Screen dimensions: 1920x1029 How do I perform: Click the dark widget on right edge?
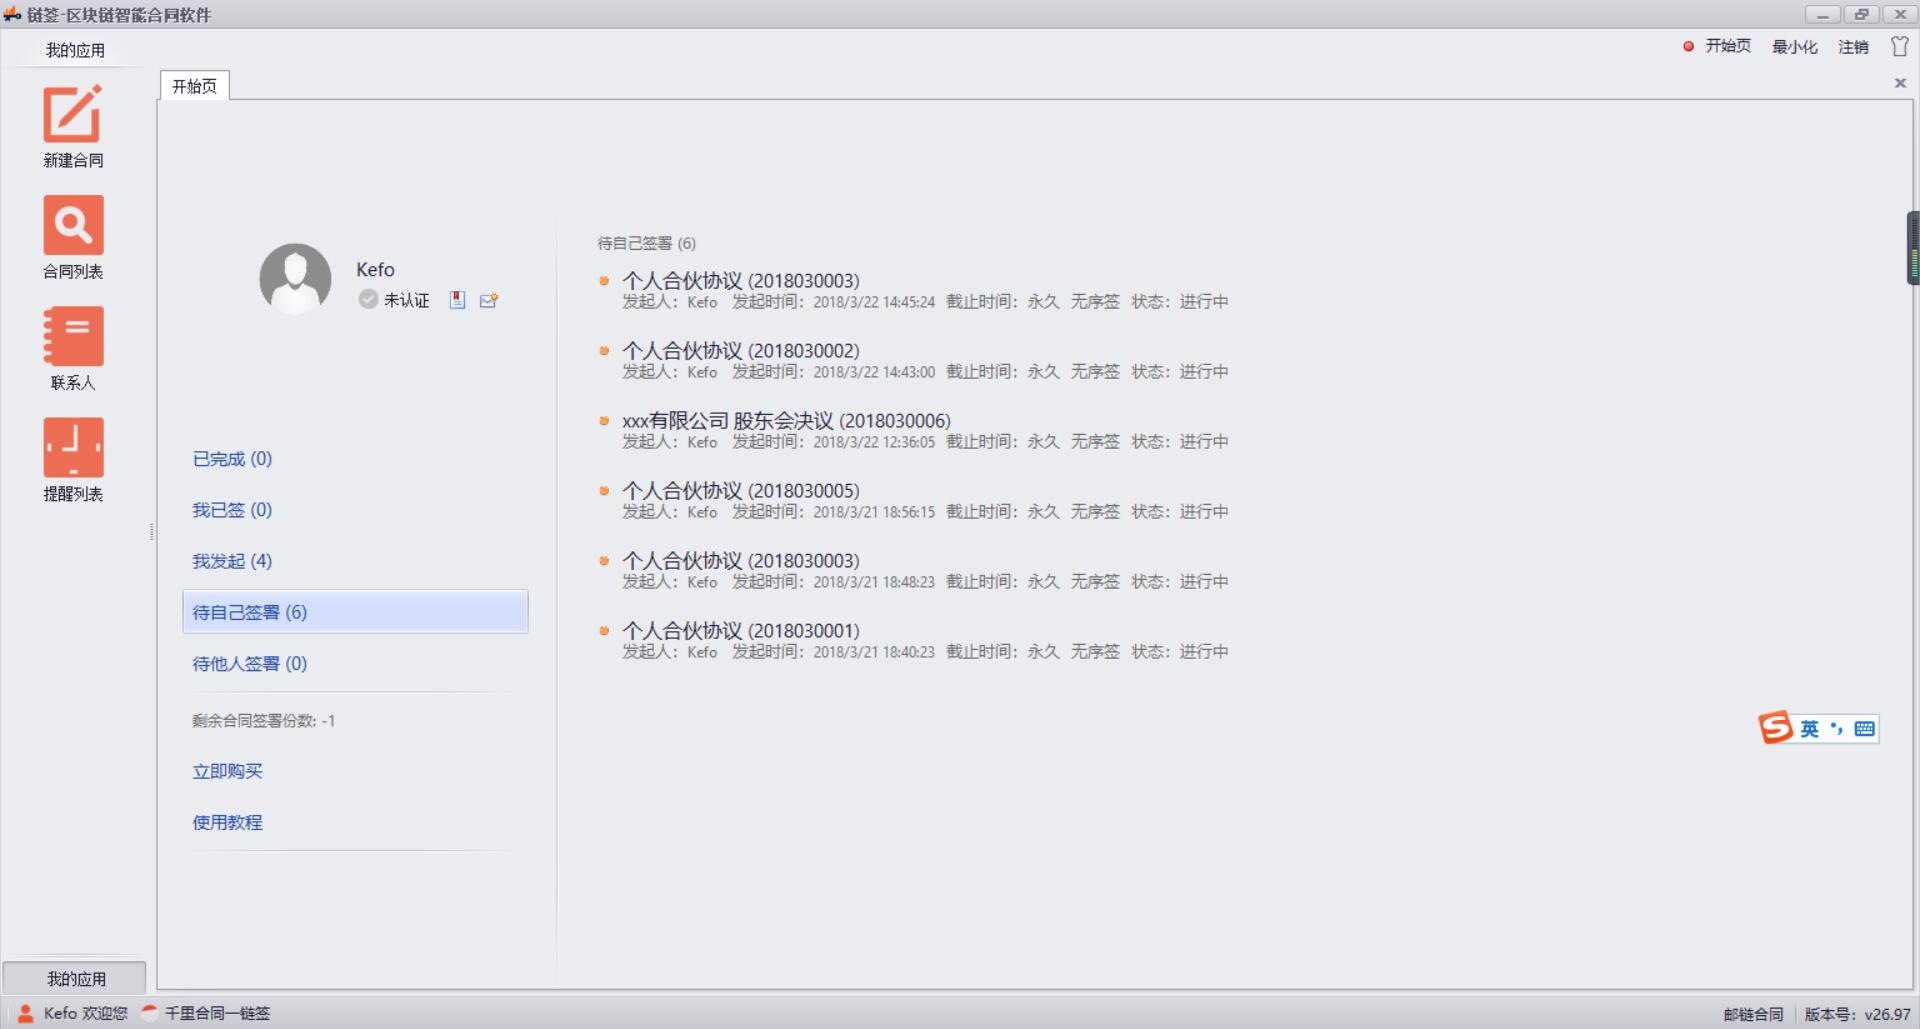(1913, 248)
